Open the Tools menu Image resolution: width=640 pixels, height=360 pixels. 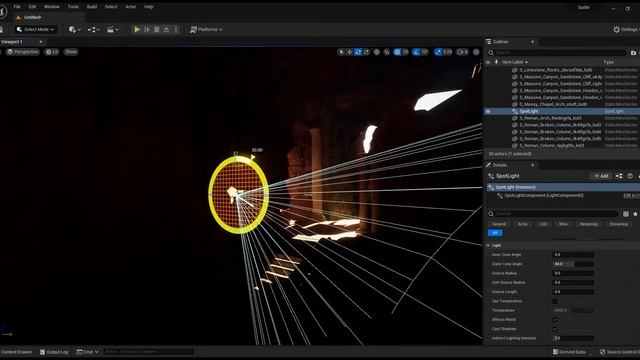point(73,7)
